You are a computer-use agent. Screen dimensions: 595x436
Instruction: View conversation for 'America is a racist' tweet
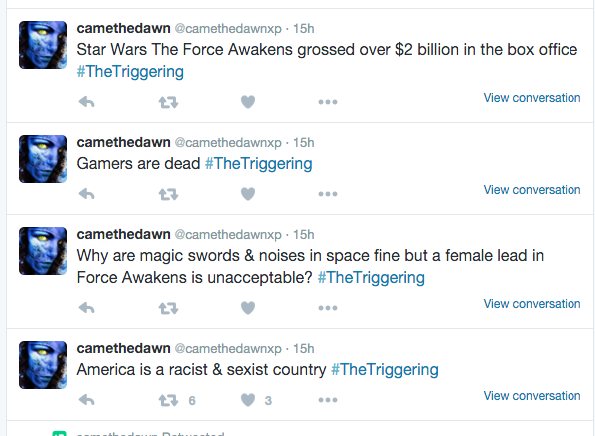532,396
